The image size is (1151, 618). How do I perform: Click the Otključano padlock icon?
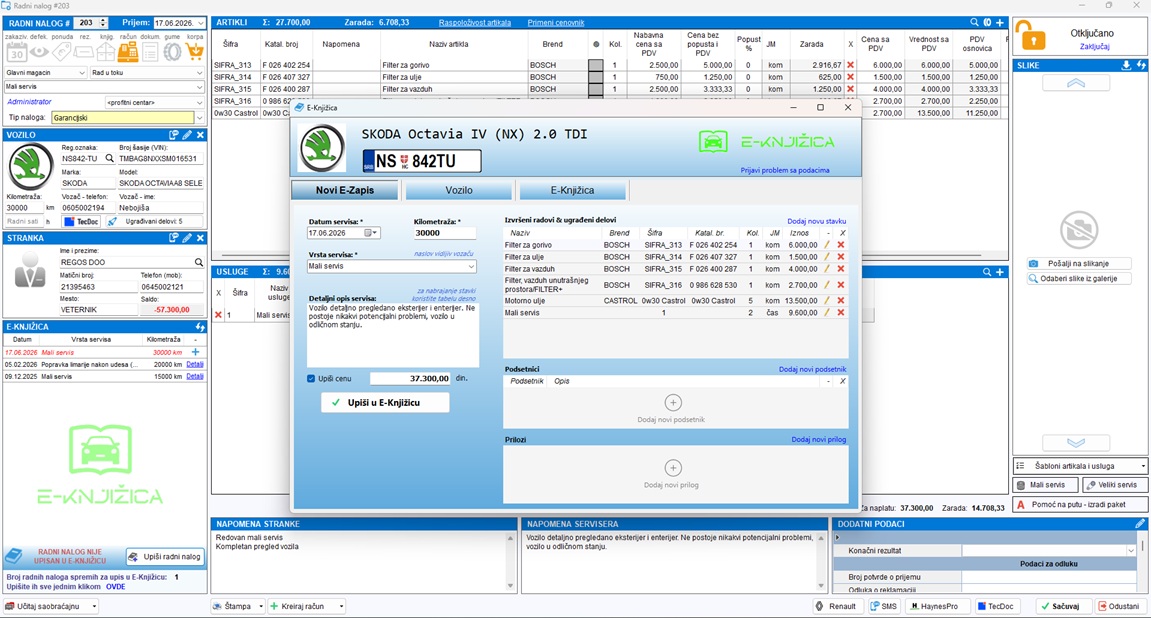(1031, 36)
